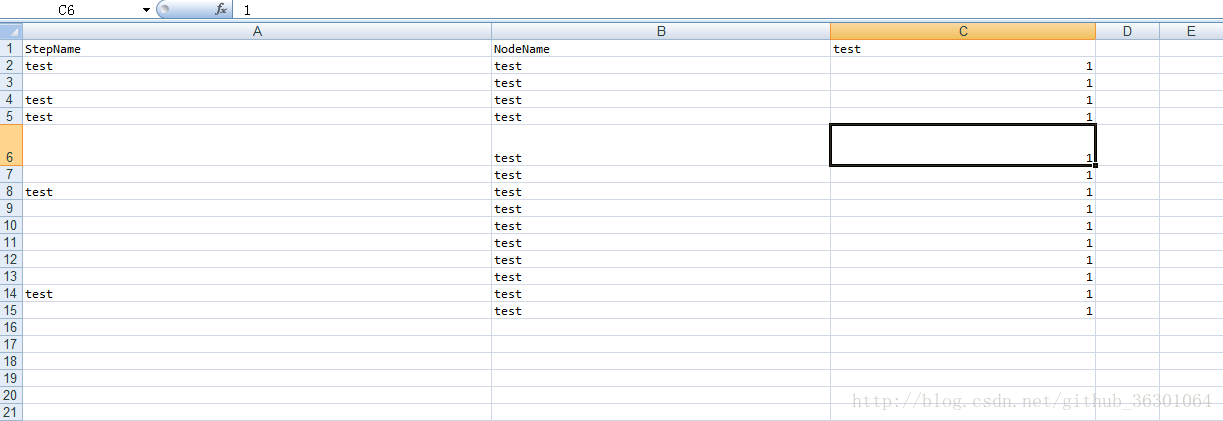Select row 18 header
This screenshot has width=1223, height=421.
click(x=11, y=362)
